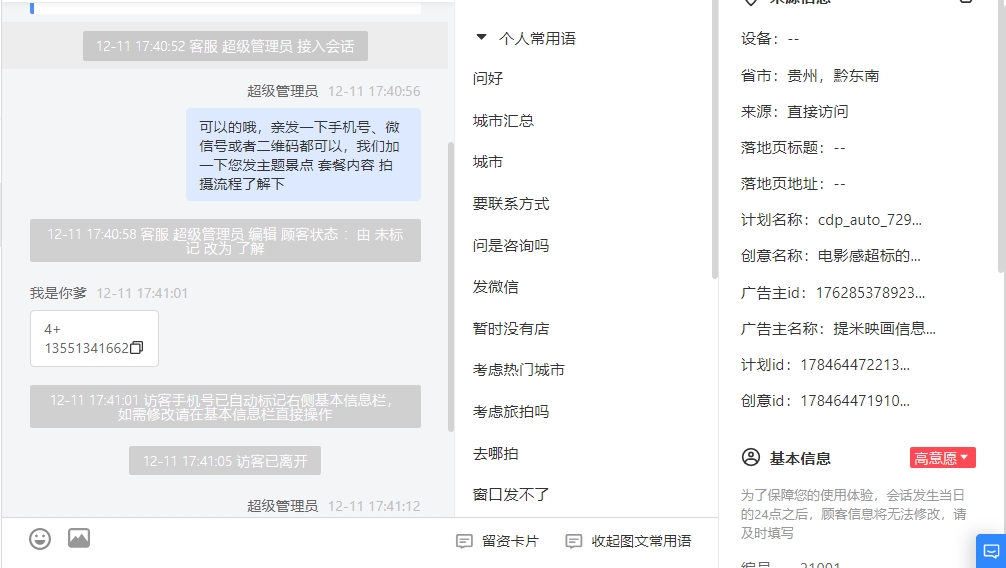Select the 发微信 quick phrase
The height and width of the screenshot is (568, 1006).
coord(495,287)
